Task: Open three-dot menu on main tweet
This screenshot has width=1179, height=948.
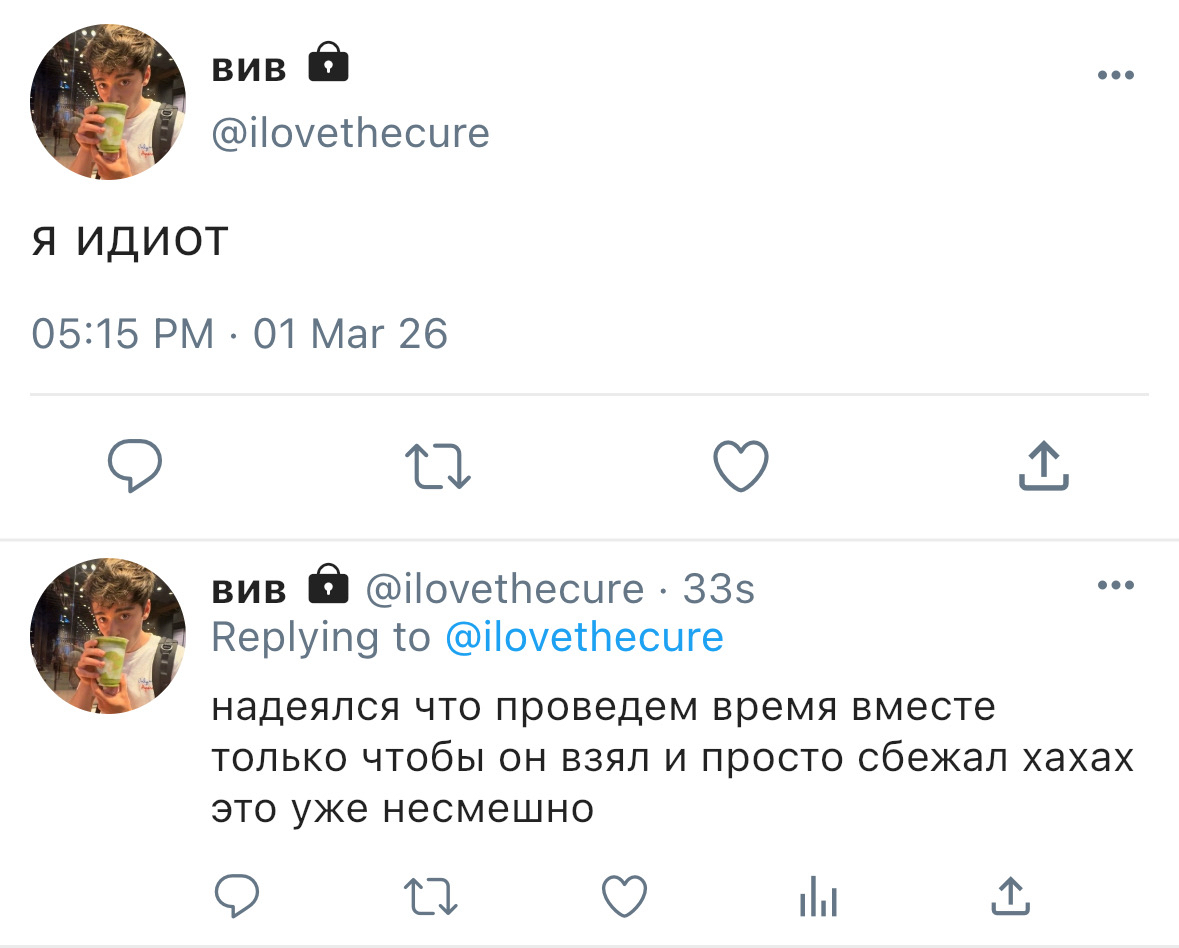Action: 1116,74
